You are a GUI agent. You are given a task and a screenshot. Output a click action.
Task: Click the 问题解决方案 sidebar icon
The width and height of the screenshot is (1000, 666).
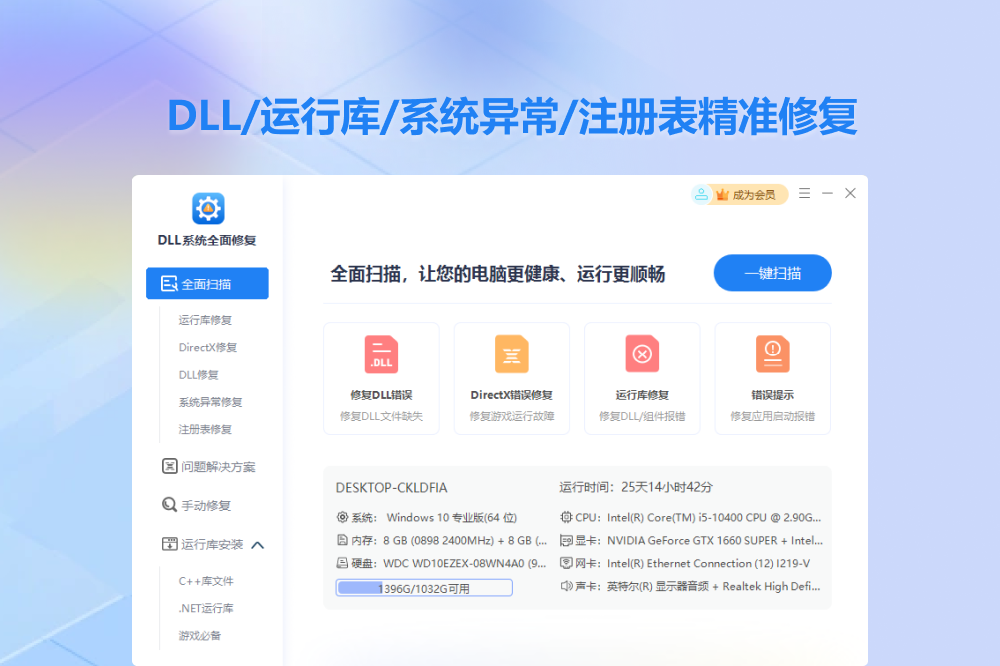coord(169,466)
